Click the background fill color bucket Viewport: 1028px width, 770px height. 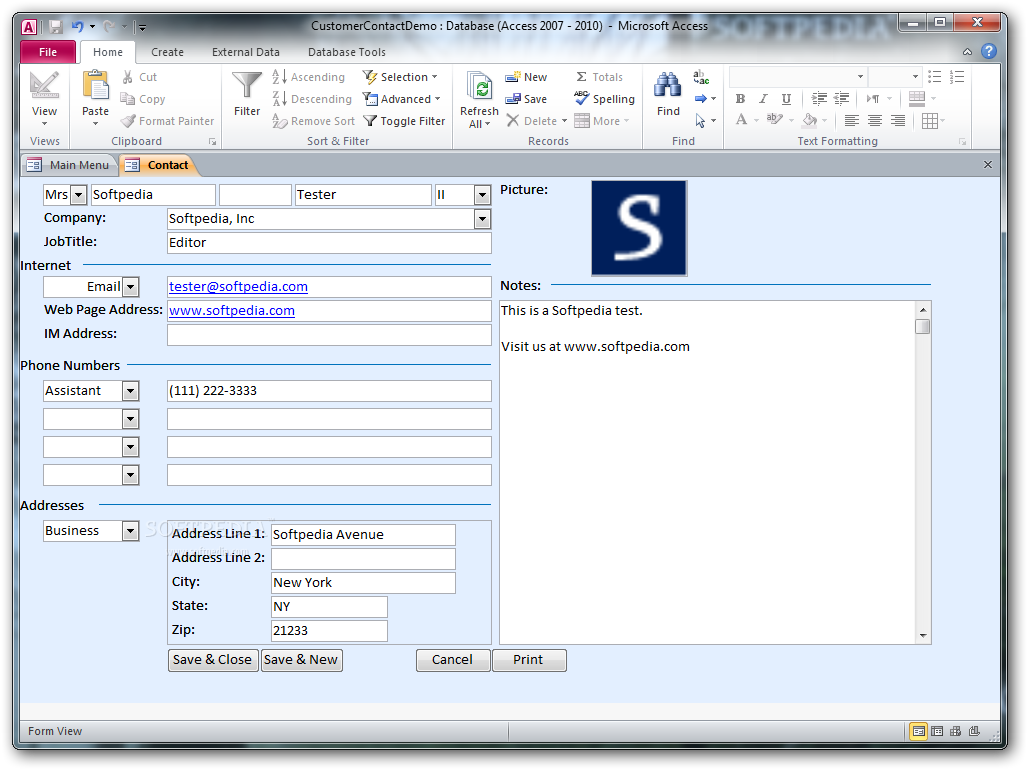(810, 120)
